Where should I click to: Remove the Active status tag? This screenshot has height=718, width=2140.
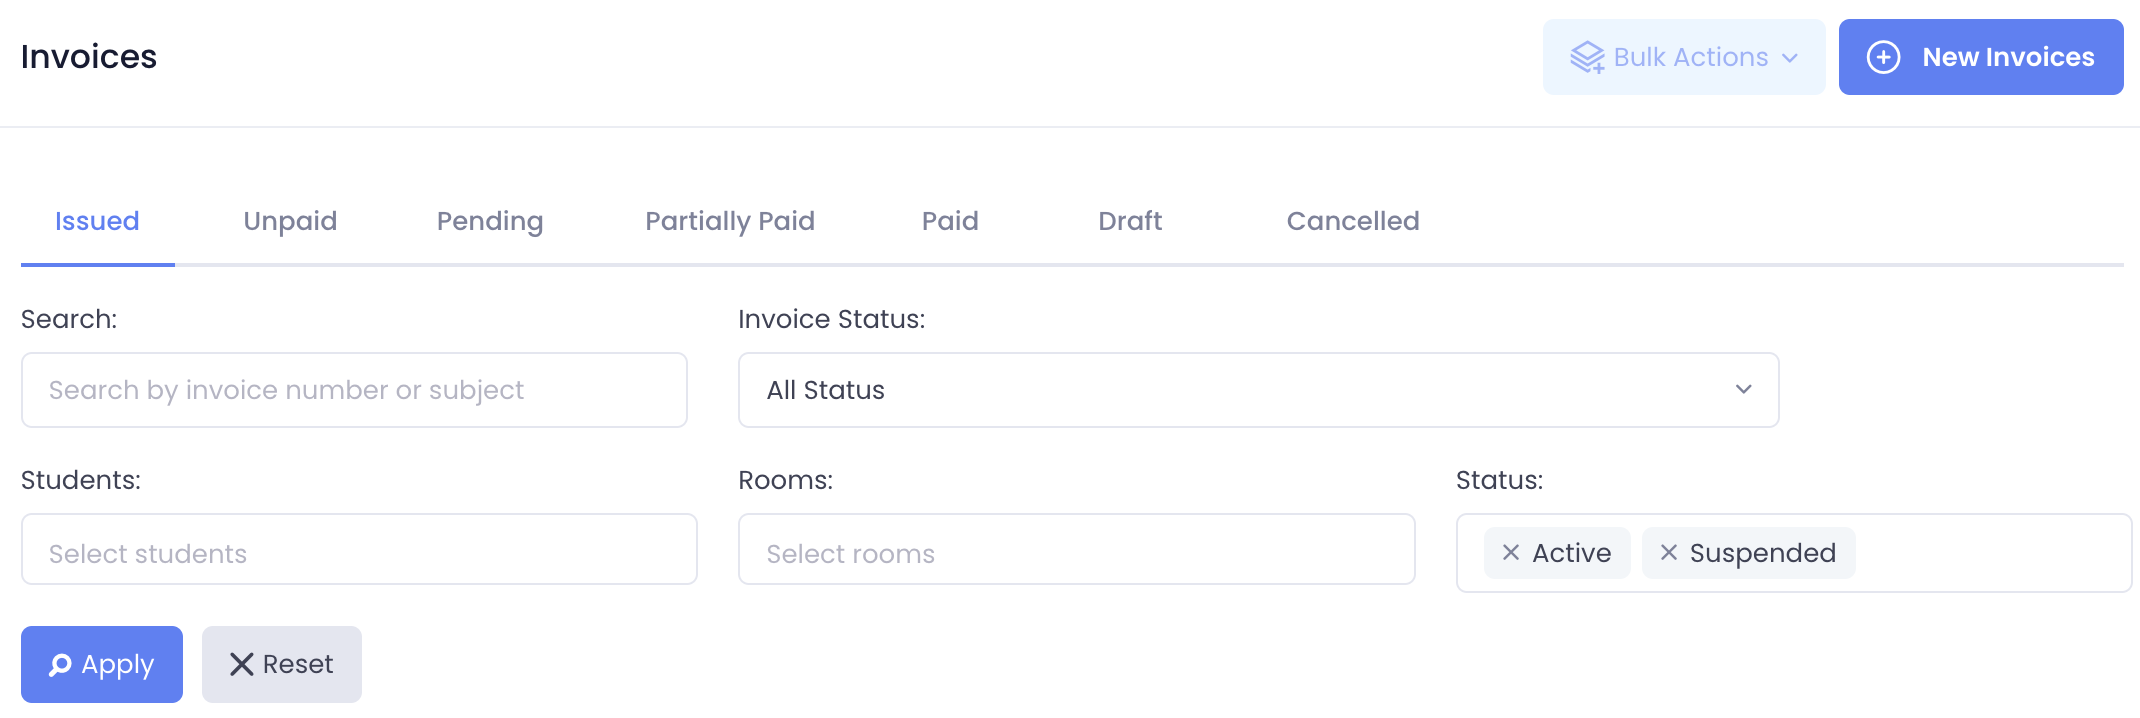(1511, 553)
